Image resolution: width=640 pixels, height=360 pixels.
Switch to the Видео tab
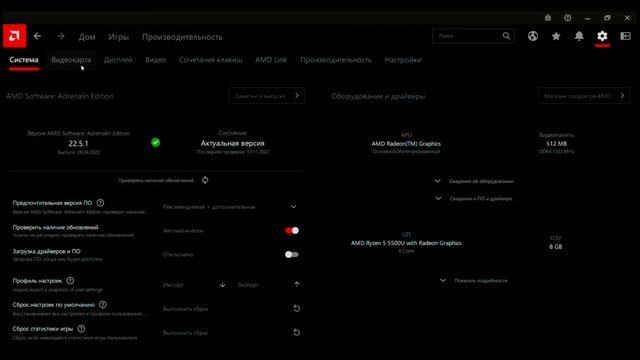tap(156, 60)
